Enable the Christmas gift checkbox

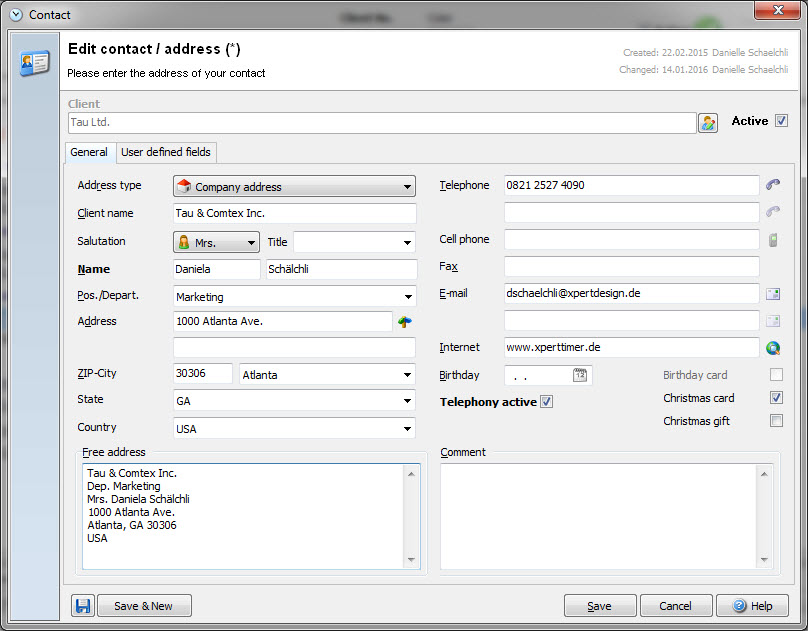point(776,421)
